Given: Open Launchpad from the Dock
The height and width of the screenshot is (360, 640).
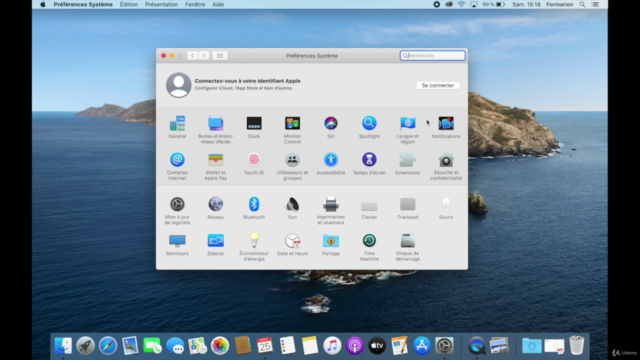Looking at the screenshot, I should [x=85, y=346].
